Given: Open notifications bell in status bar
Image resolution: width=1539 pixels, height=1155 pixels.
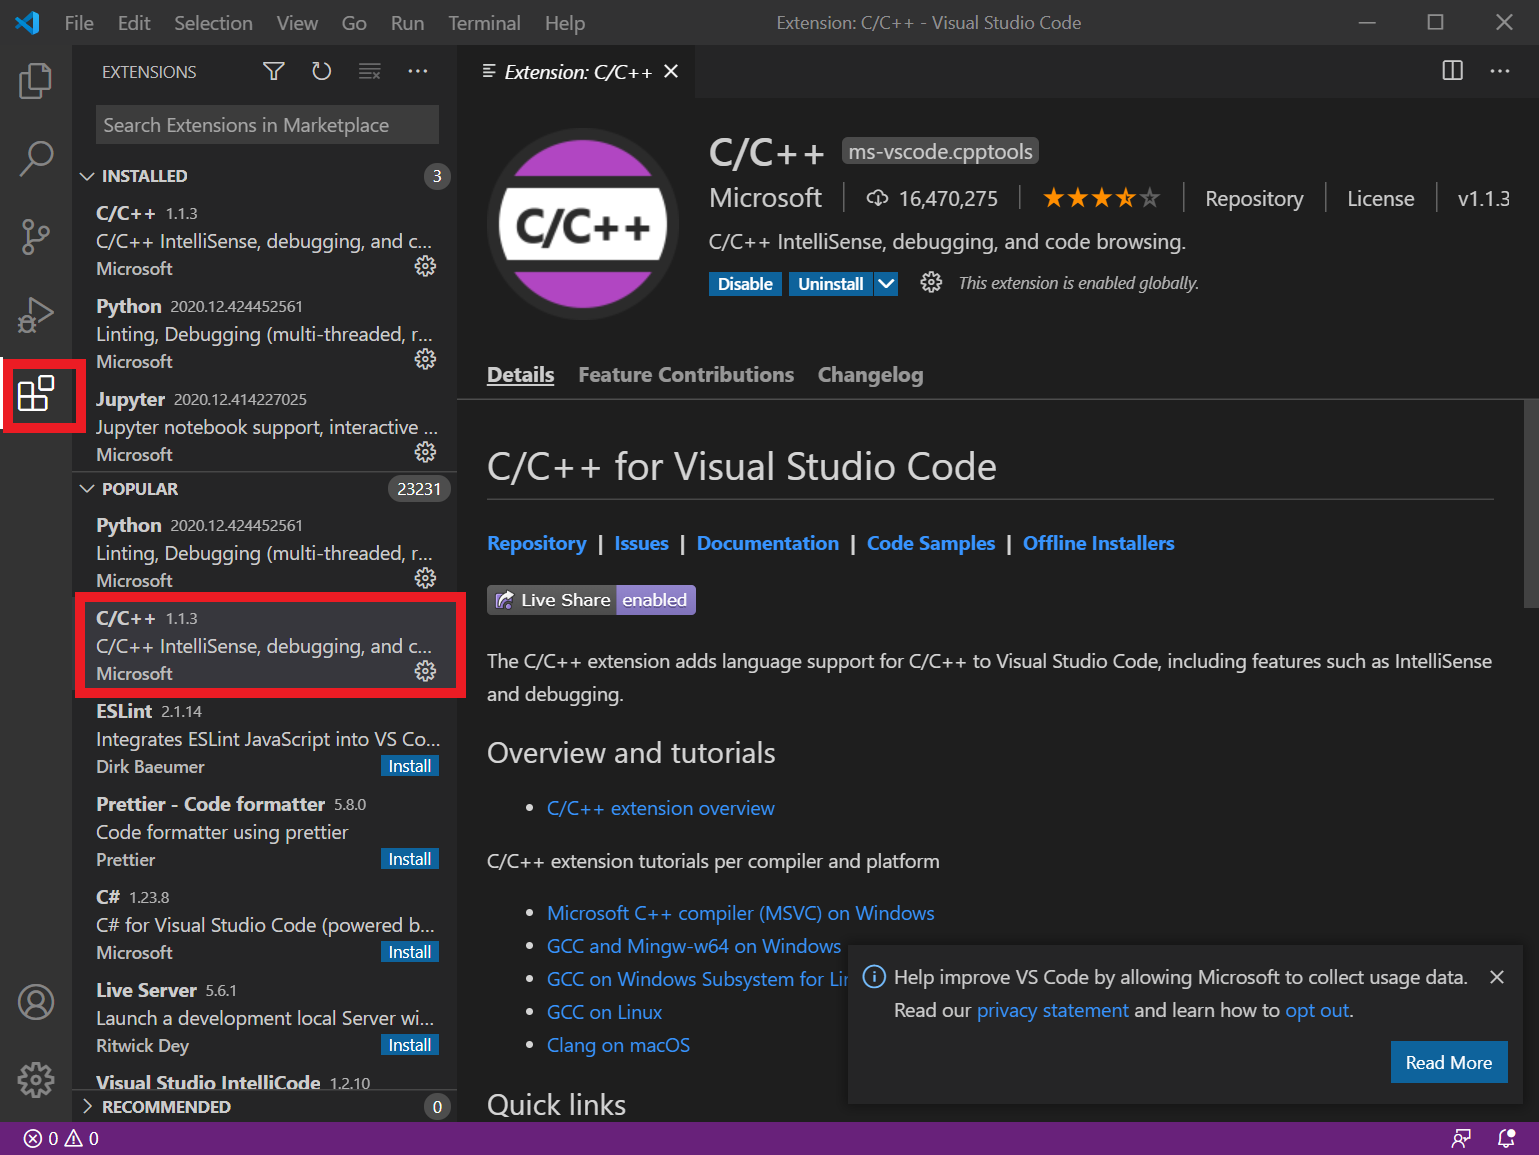Looking at the screenshot, I should 1506,1138.
